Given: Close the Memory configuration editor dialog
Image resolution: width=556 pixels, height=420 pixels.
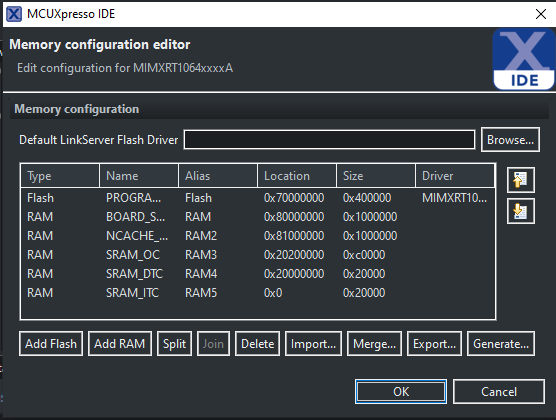Looking at the screenshot, I should [540, 14].
